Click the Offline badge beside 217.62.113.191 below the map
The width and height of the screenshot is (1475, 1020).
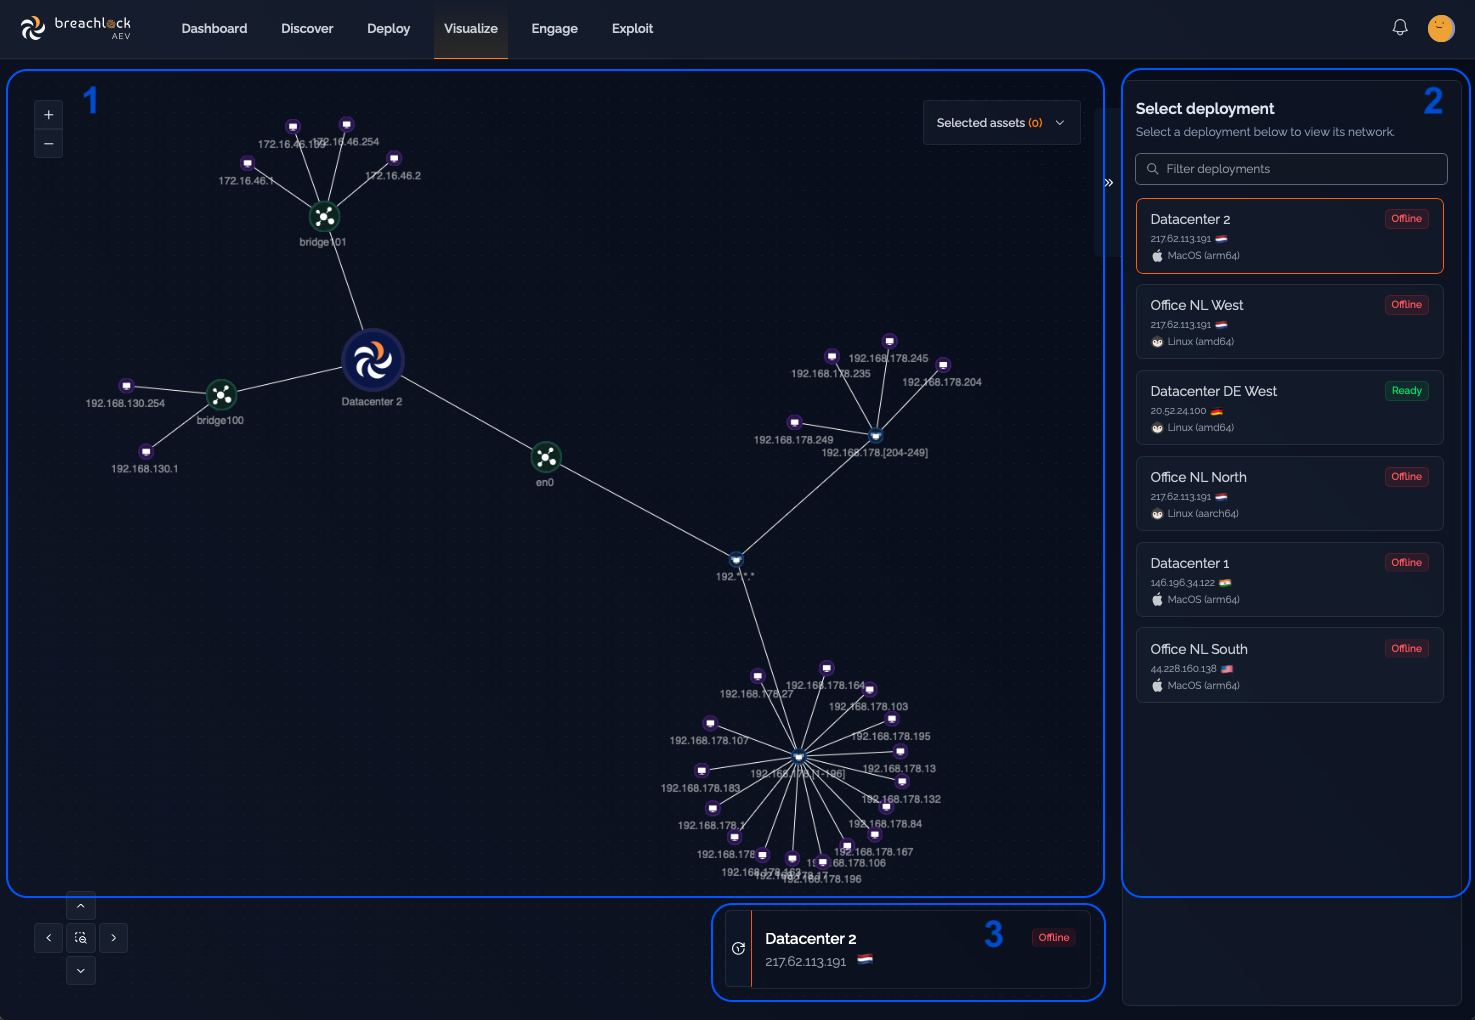coord(1054,938)
